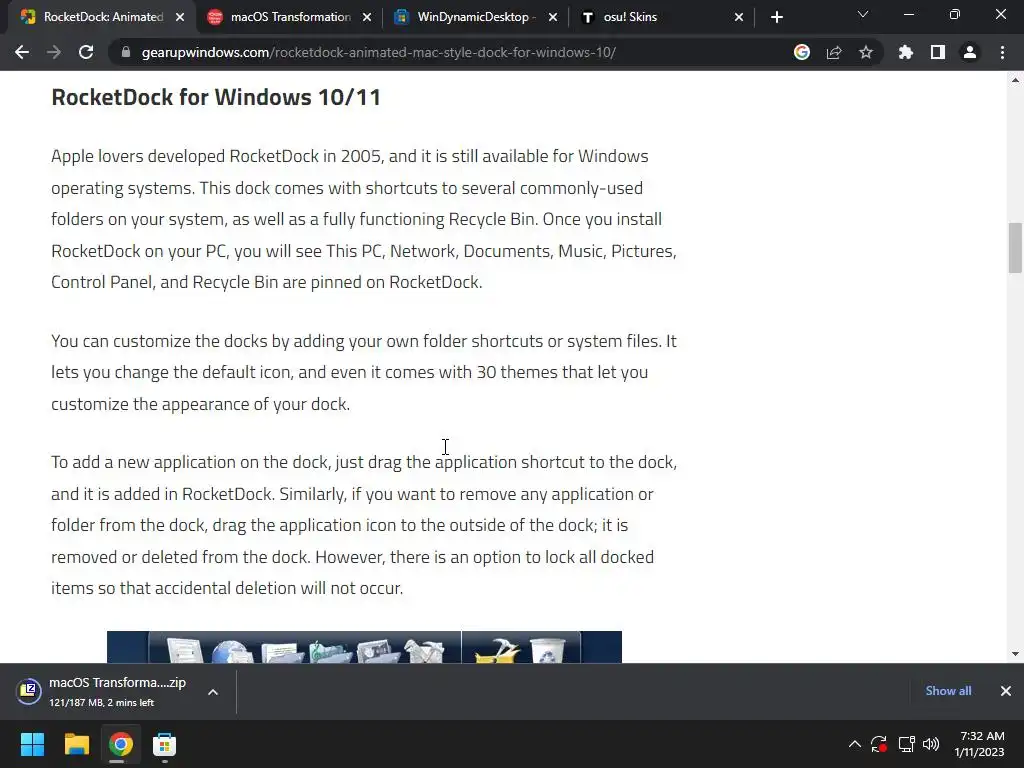Viewport: 1024px width, 768px height.
Task: Close the osu! Skins tab
Action: pyautogui.click(x=739, y=17)
